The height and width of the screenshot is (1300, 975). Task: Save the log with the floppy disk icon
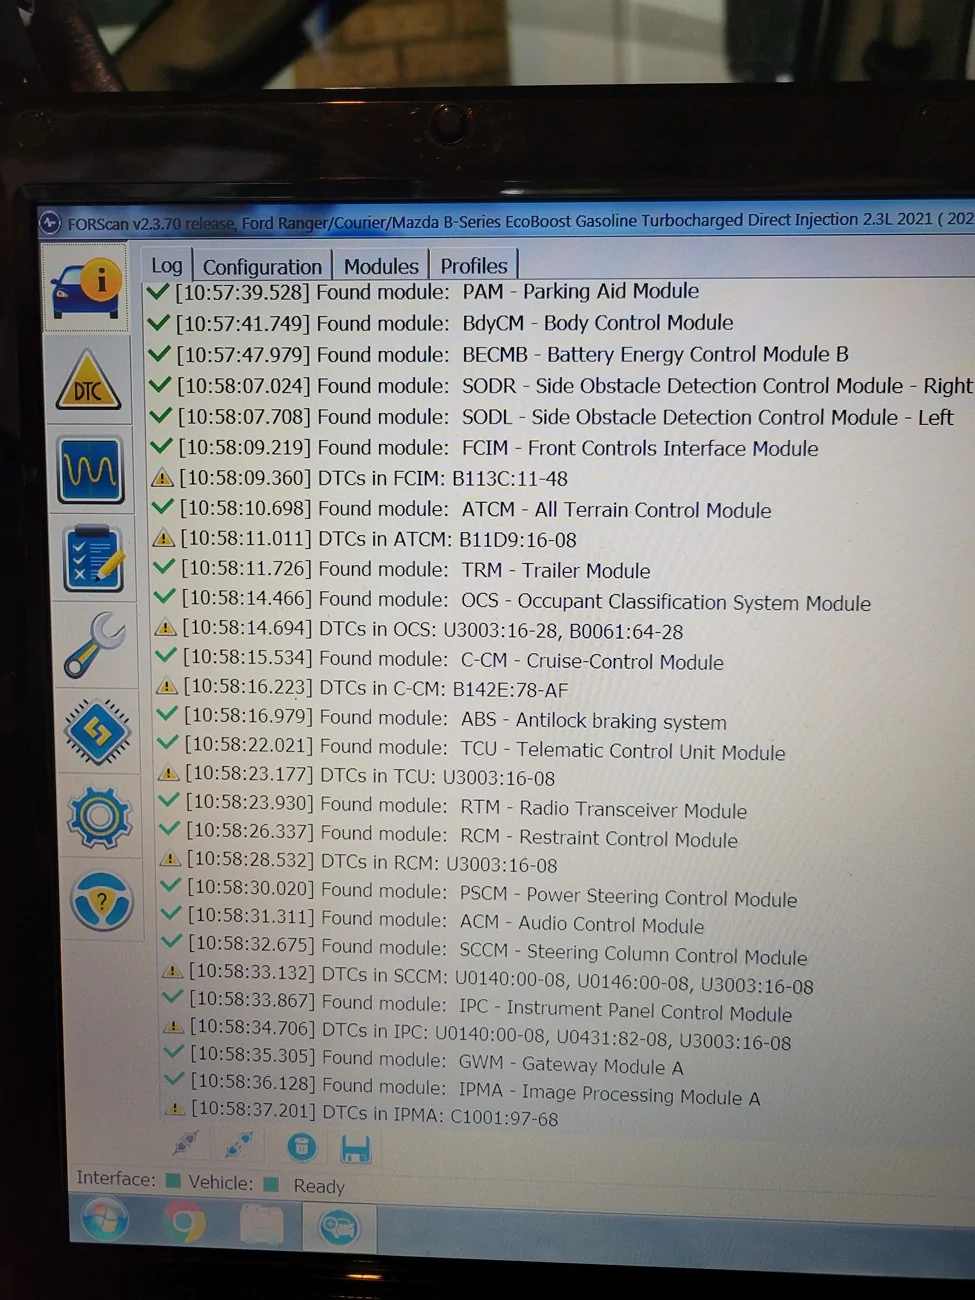(355, 1148)
